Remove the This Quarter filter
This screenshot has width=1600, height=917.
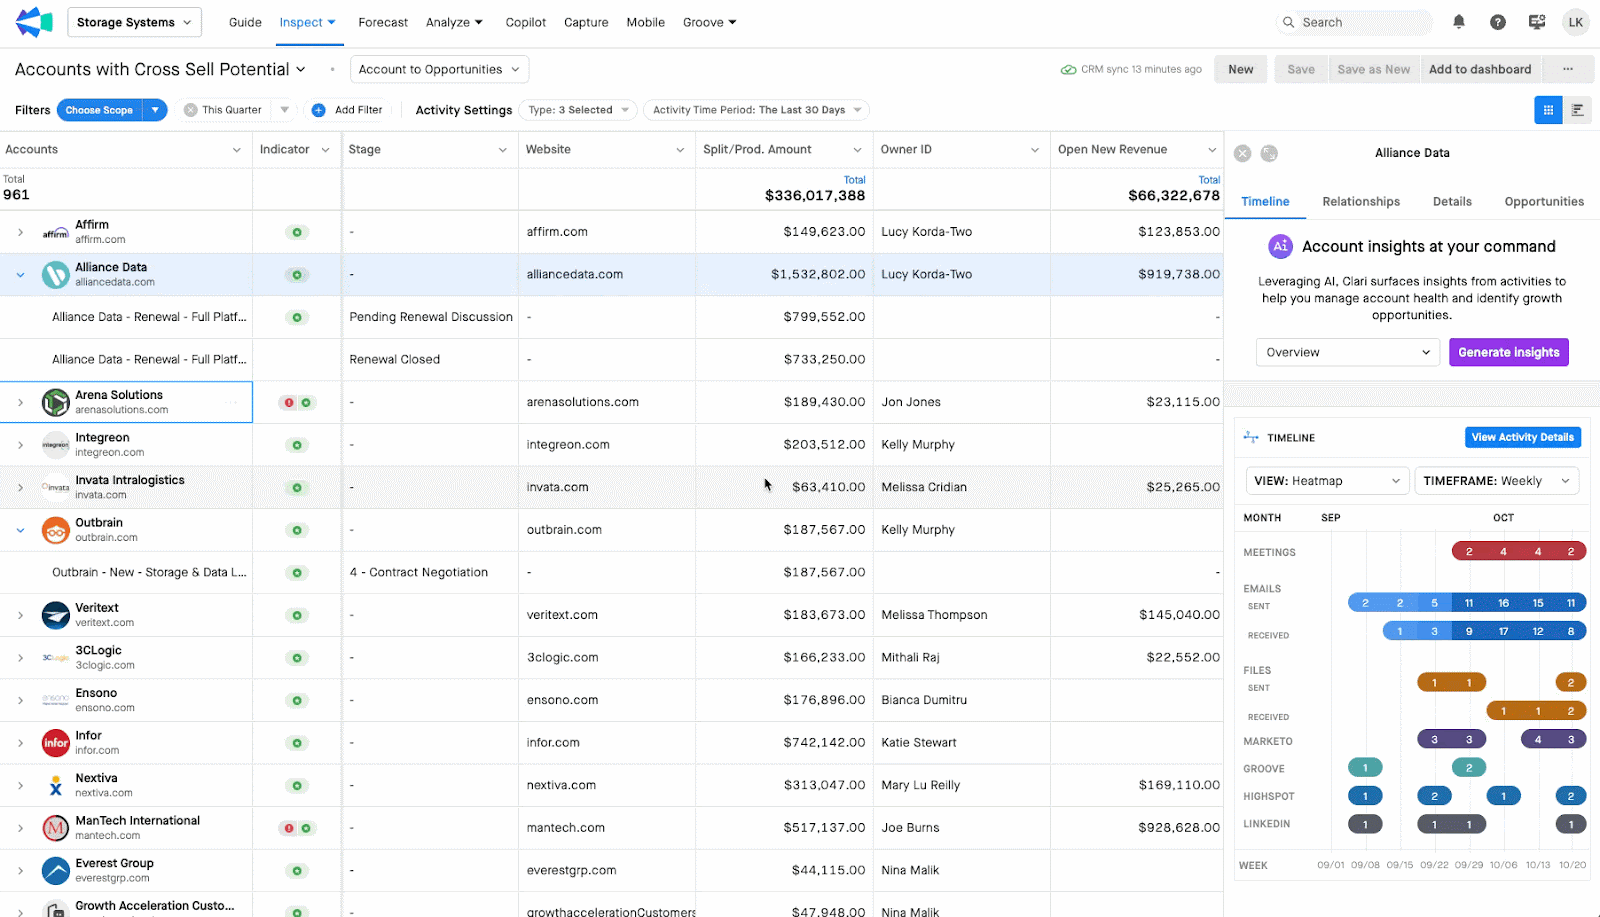click(x=191, y=110)
